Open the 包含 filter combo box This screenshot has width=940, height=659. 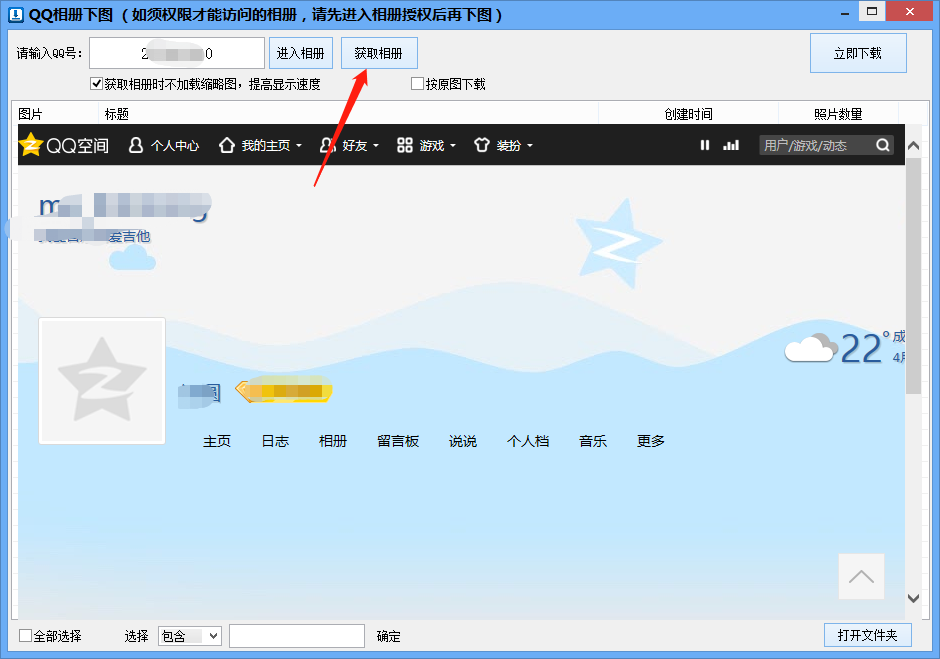click(189, 636)
